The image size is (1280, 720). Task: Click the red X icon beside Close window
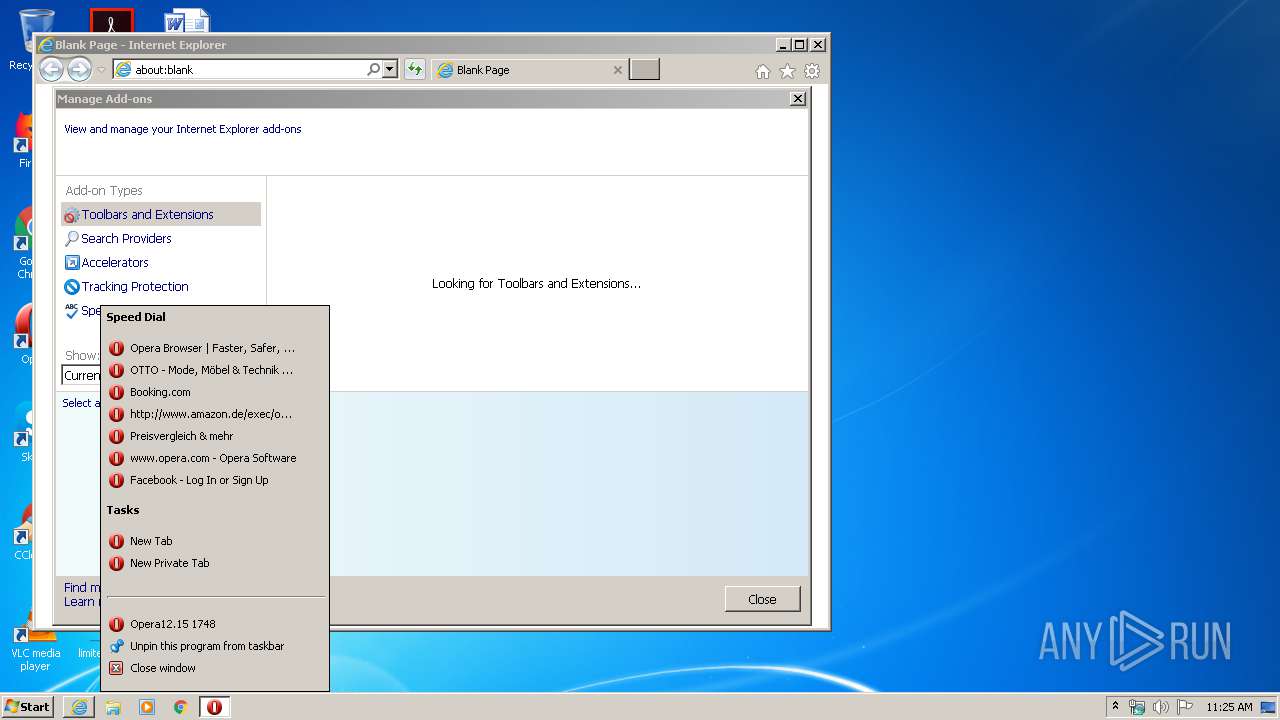click(116, 668)
